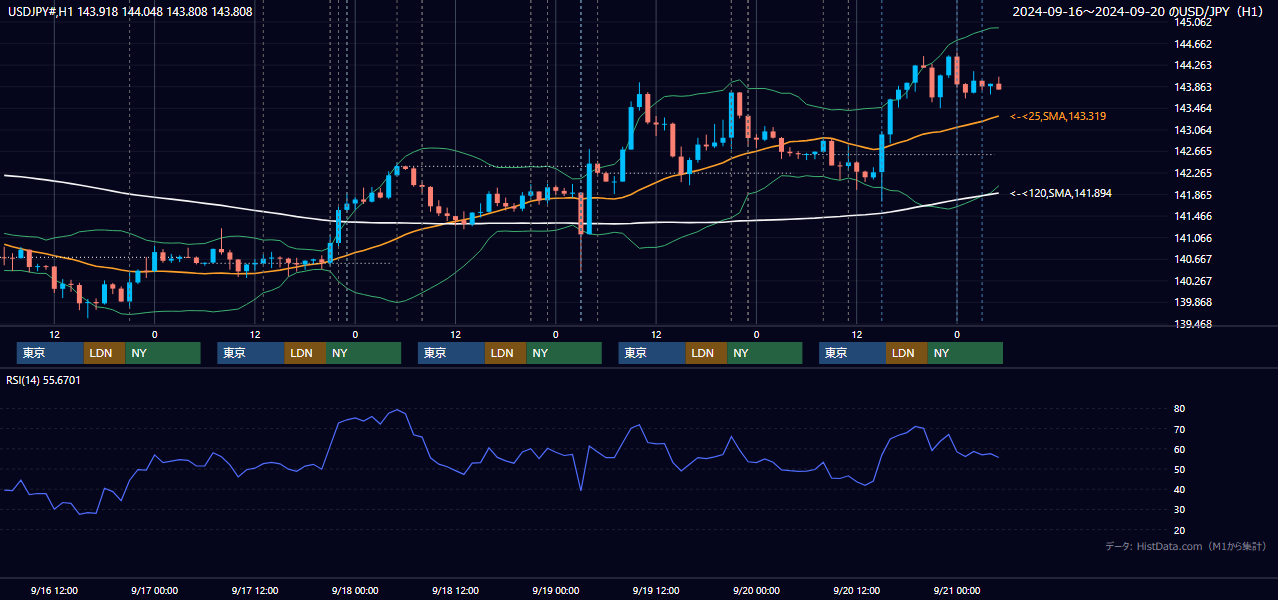Click the RSI scale value 30
Viewport: 1278px width, 600px height.
[x=1180, y=509]
